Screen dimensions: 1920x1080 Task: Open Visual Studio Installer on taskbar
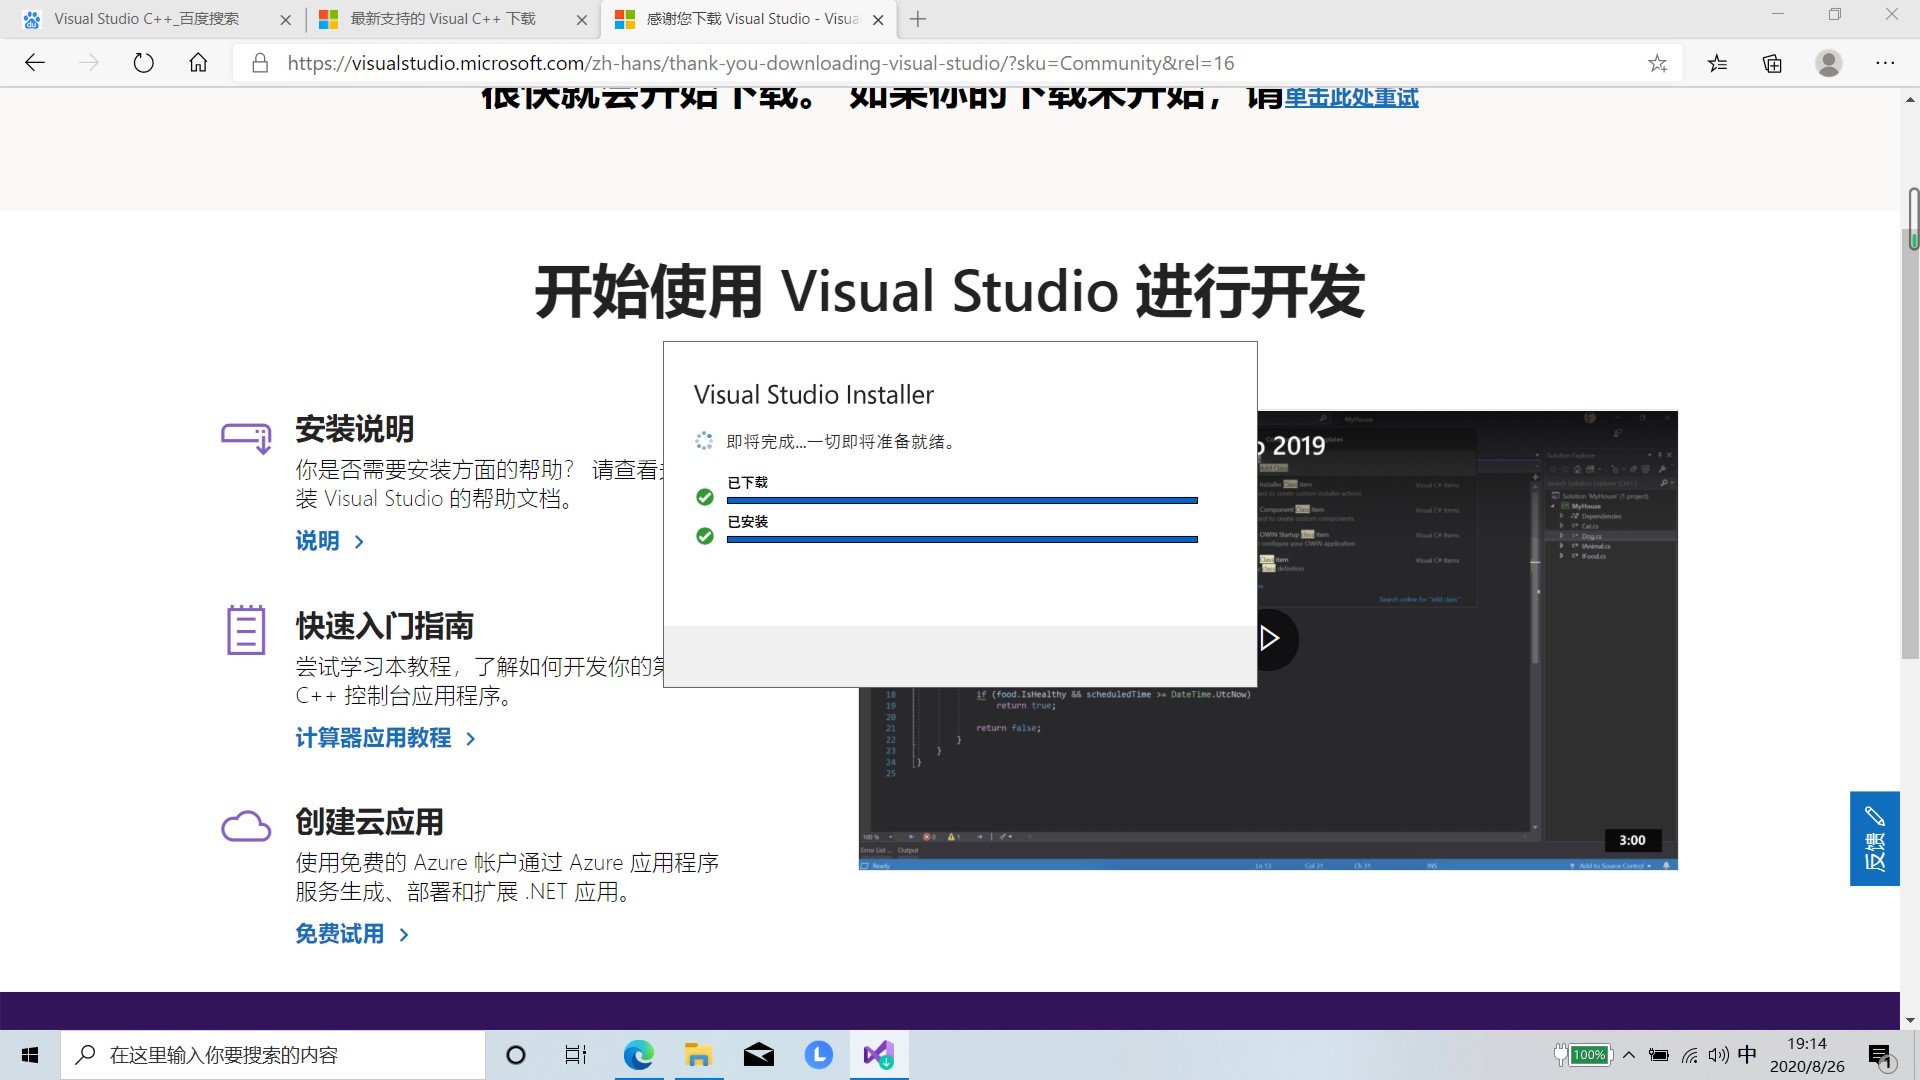tap(879, 1055)
